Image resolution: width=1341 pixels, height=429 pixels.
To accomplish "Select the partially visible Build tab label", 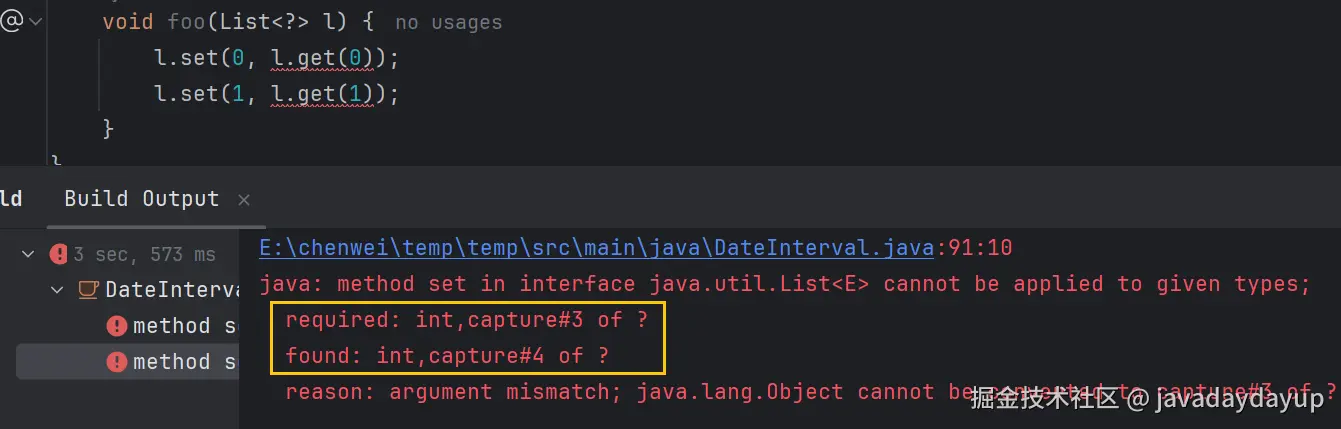I will coord(11,198).
